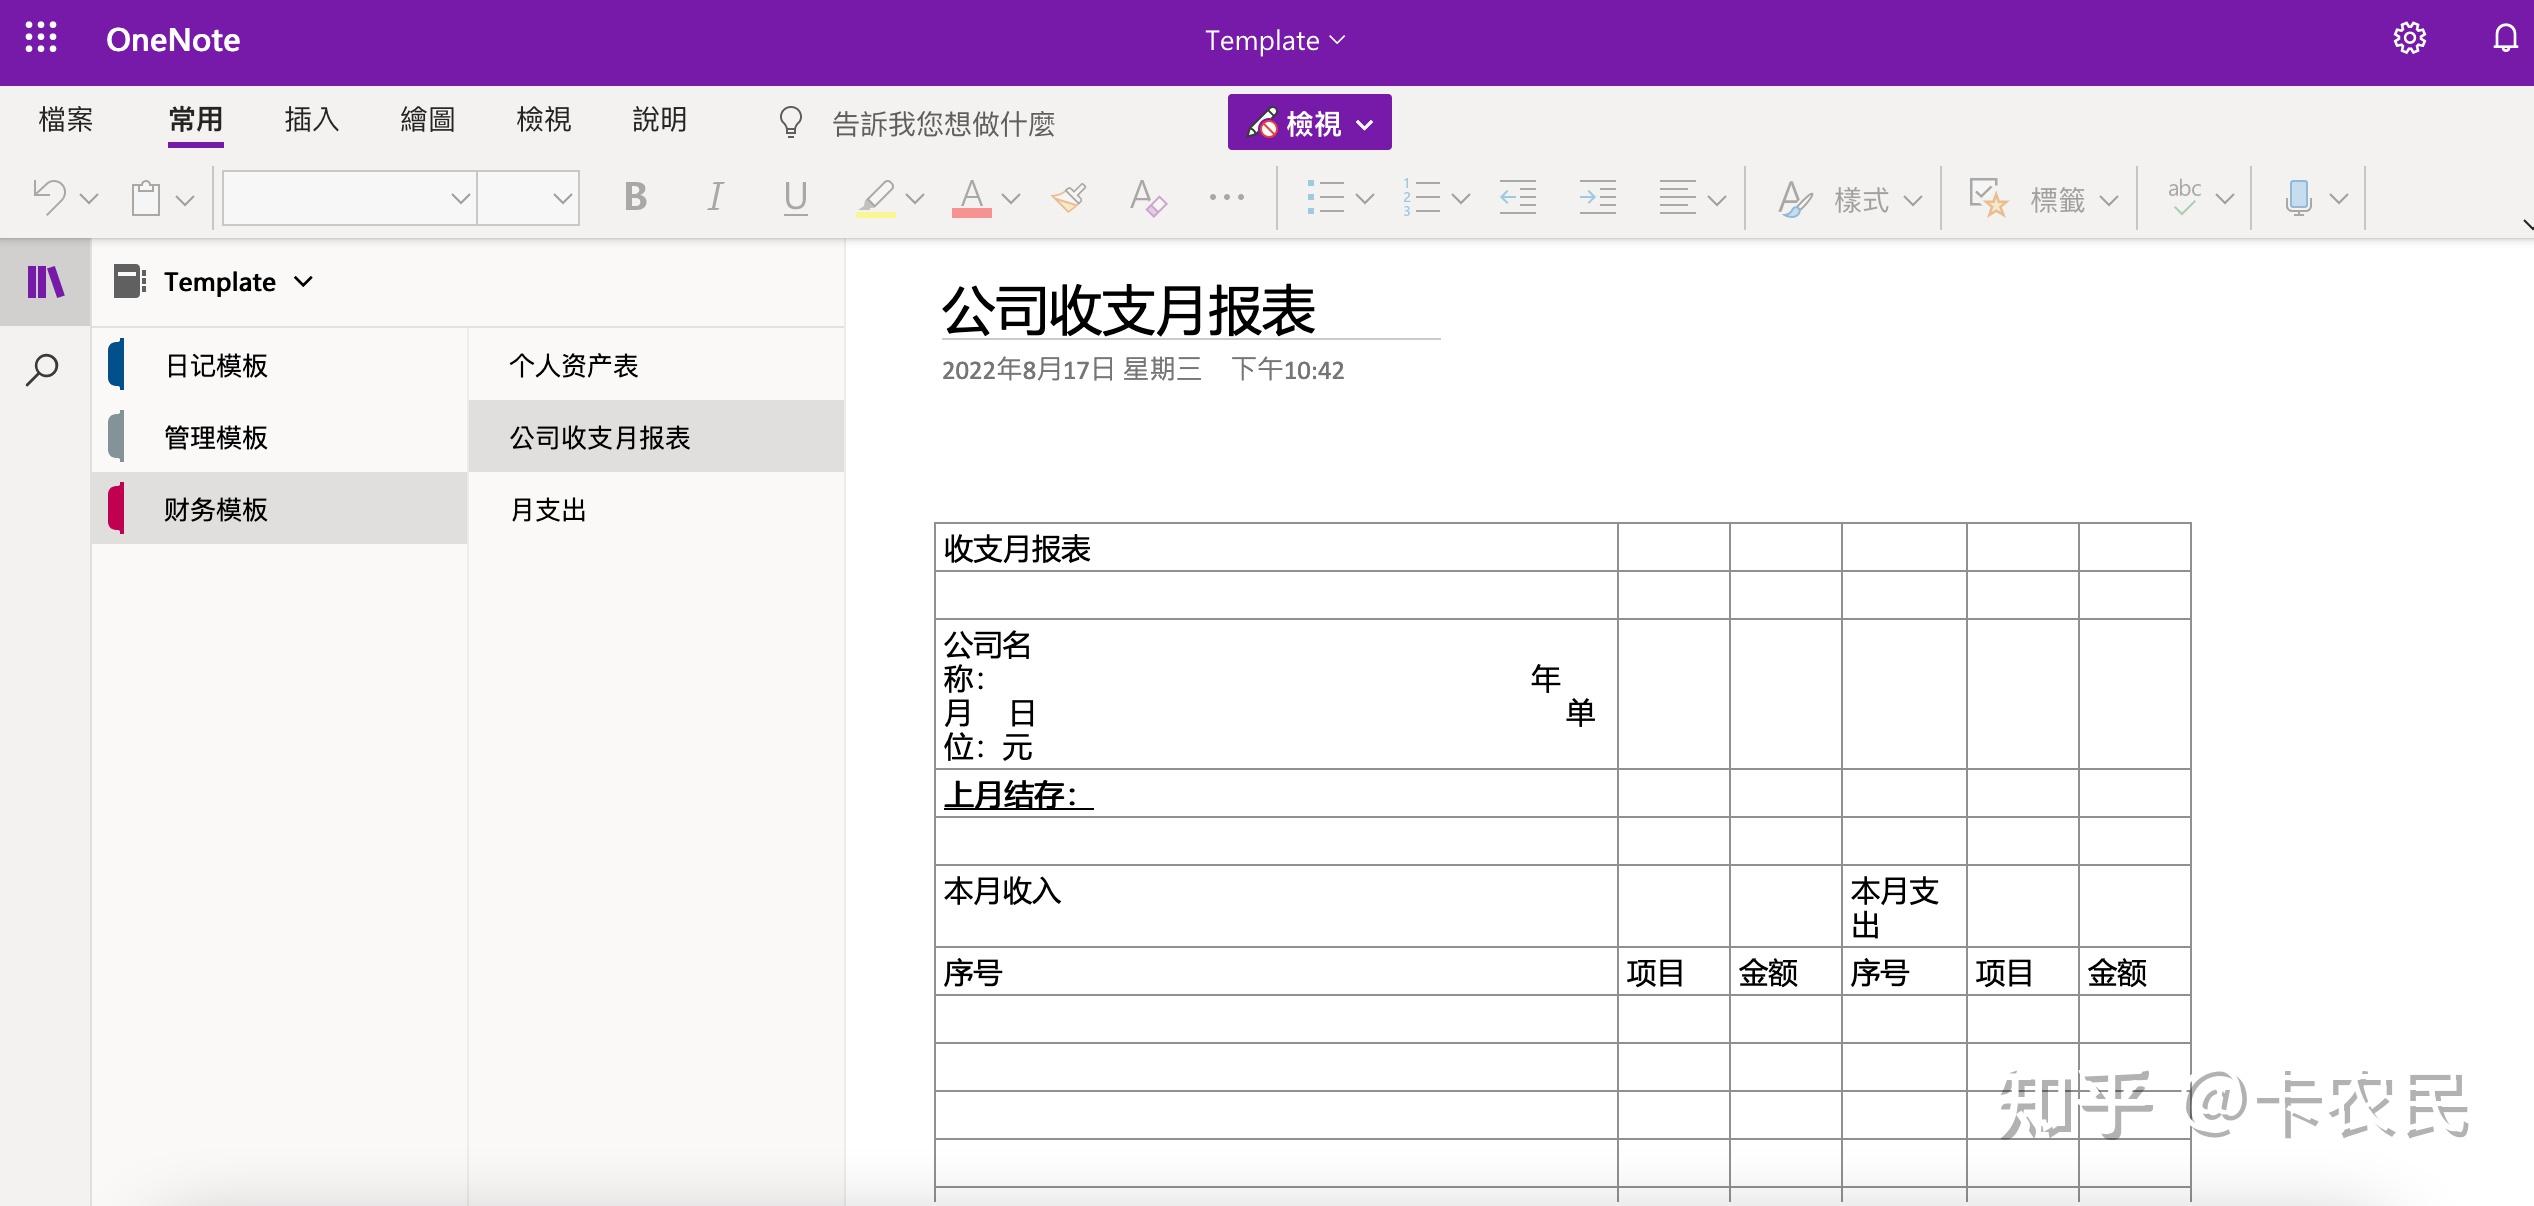The width and height of the screenshot is (2534, 1206).
Task: Select 公司收支月报表 page in list
Action: point(656,437)
